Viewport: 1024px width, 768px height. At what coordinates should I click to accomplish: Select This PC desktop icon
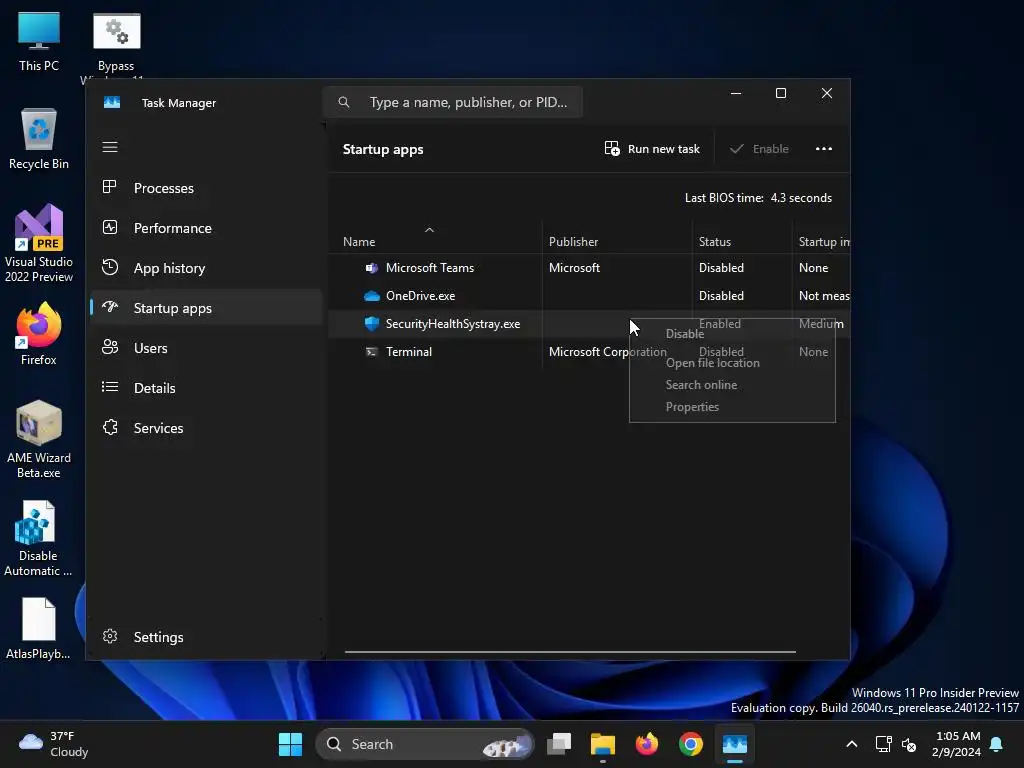tap(39, 42)
